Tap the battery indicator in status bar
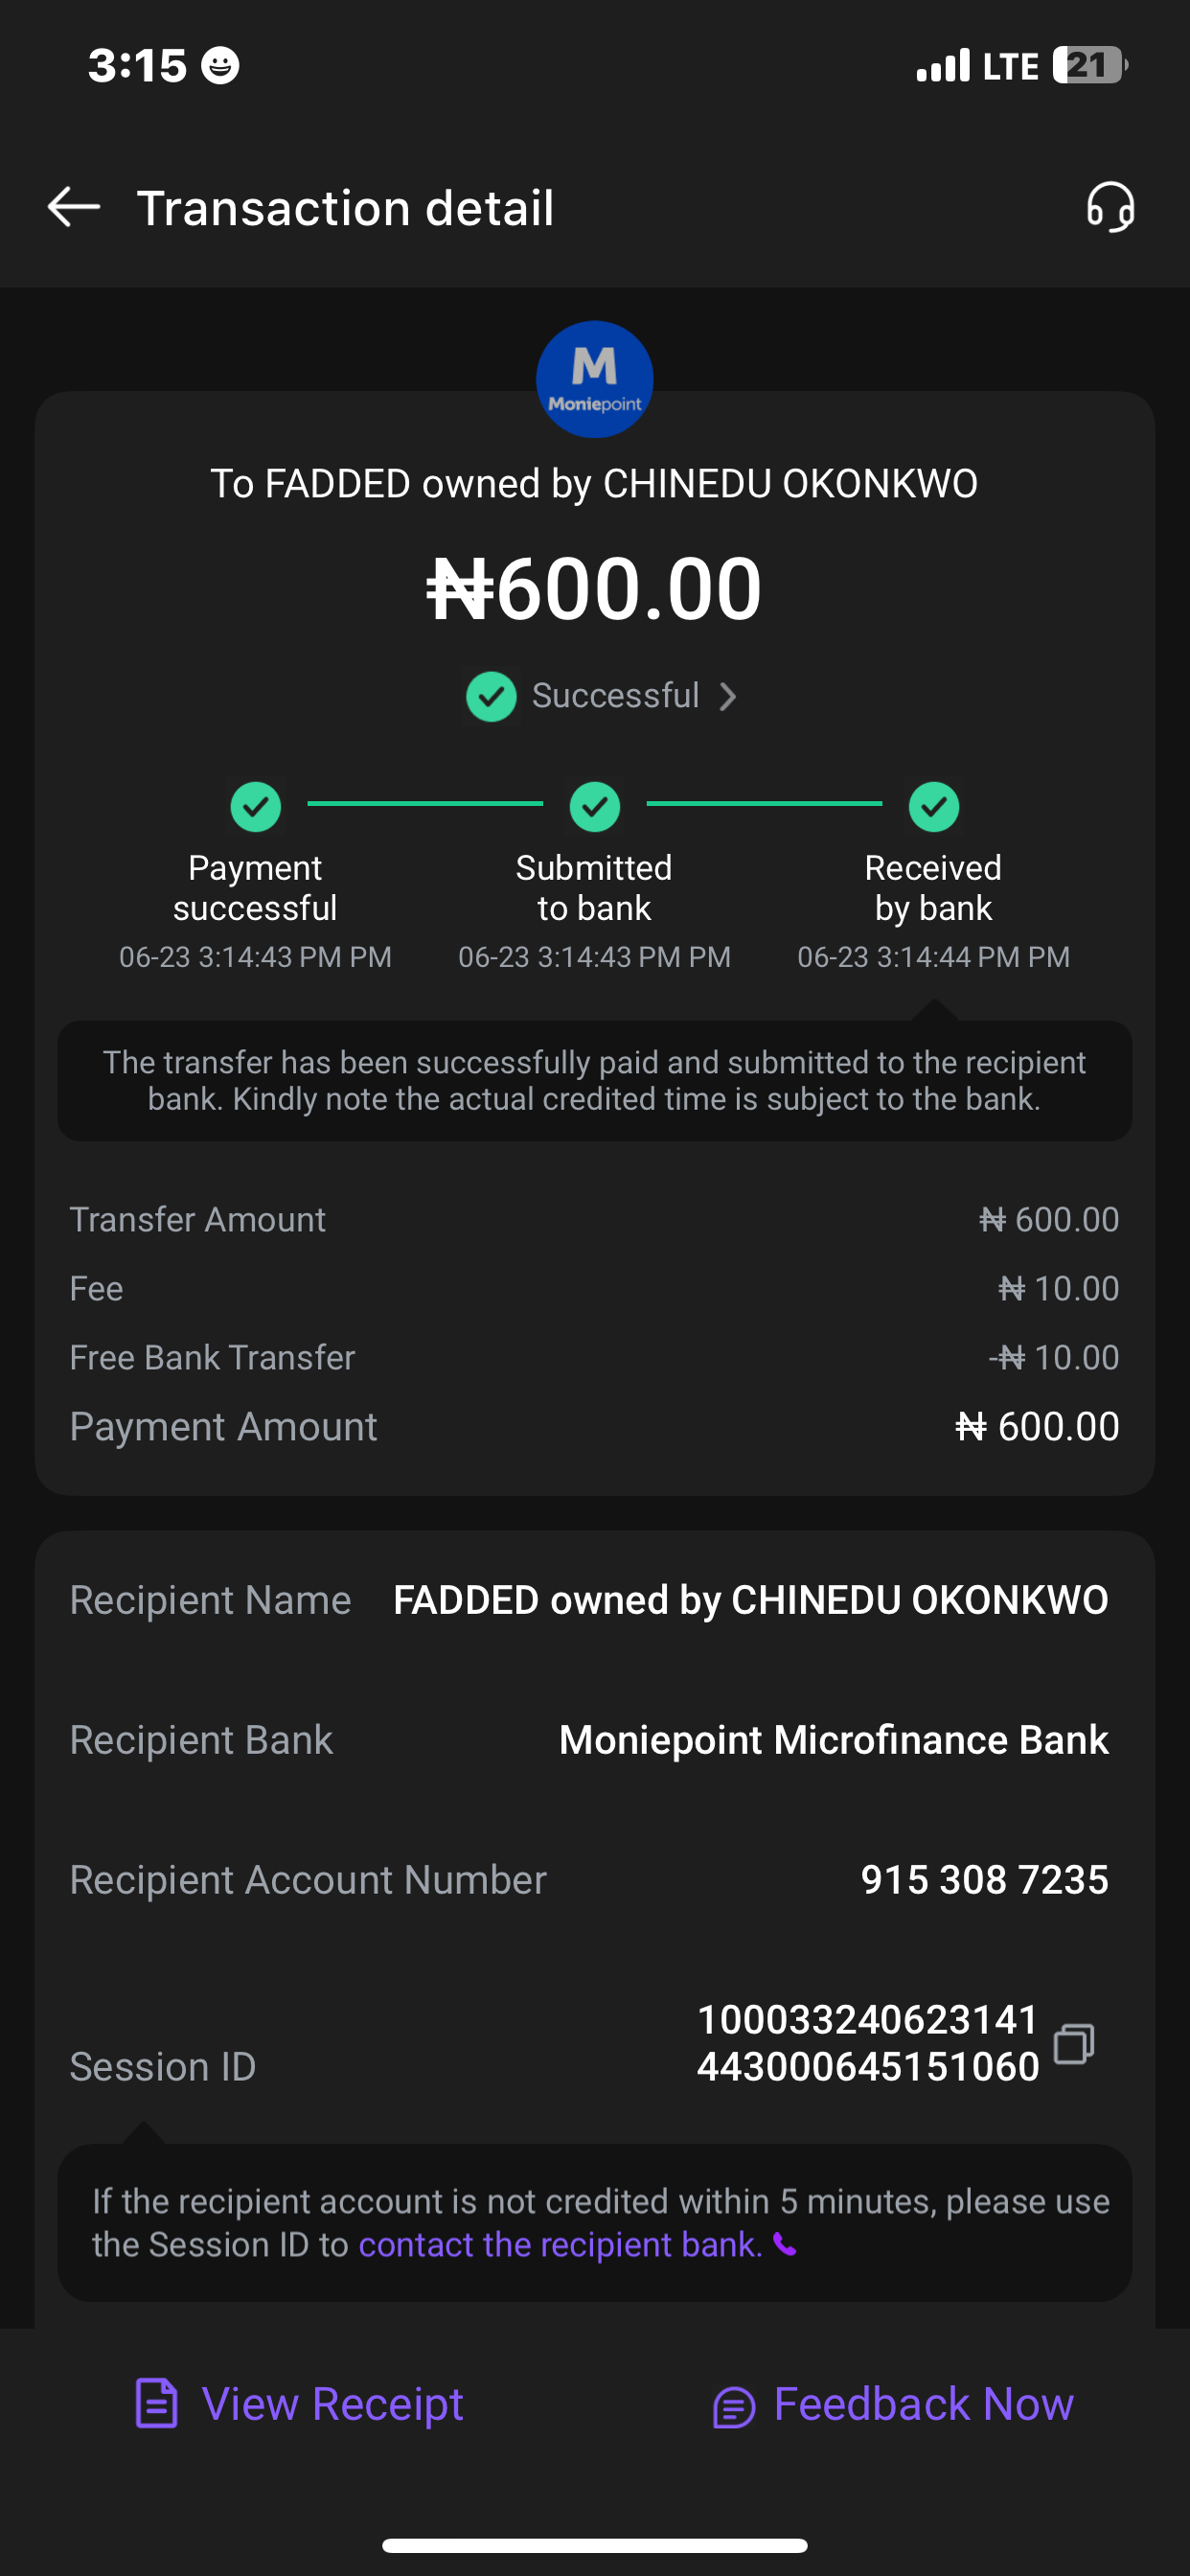The width and height of the screenshot is (1190, 2576). (x=1089, y=65)
